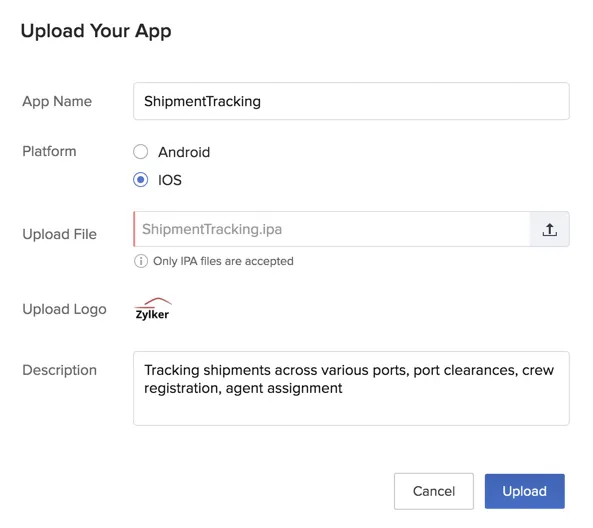Click the Upload File label
593x528 pixels.
(x=59, y=234)
